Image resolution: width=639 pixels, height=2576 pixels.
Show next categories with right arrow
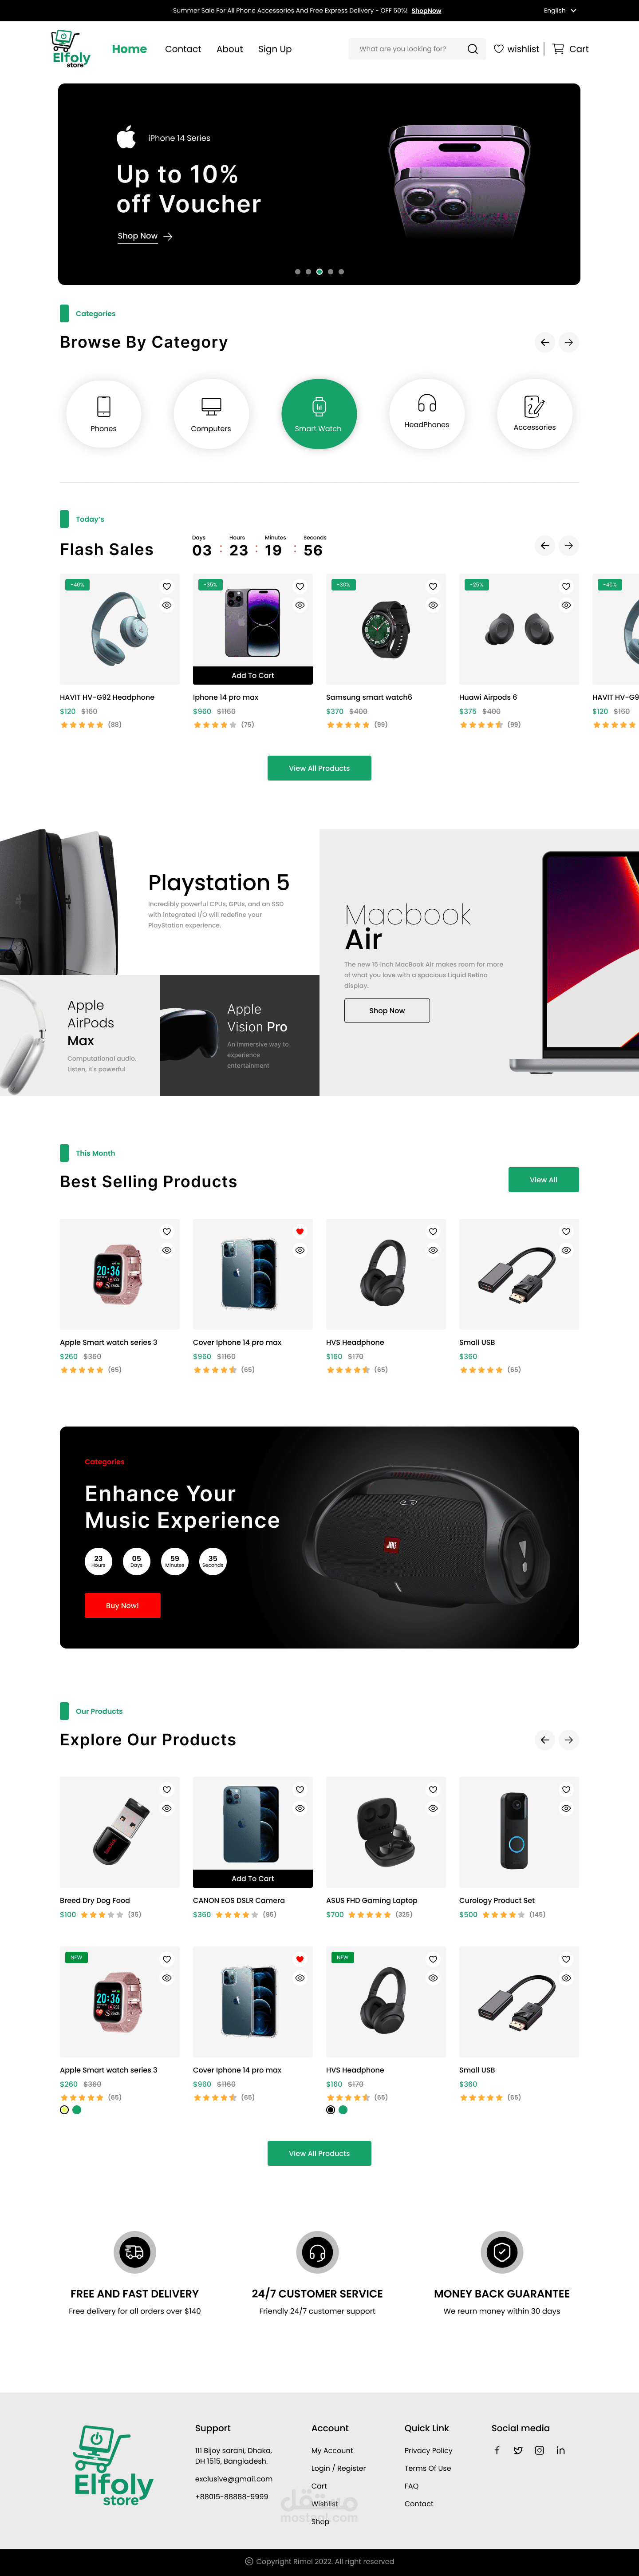(x=569, y=342)
